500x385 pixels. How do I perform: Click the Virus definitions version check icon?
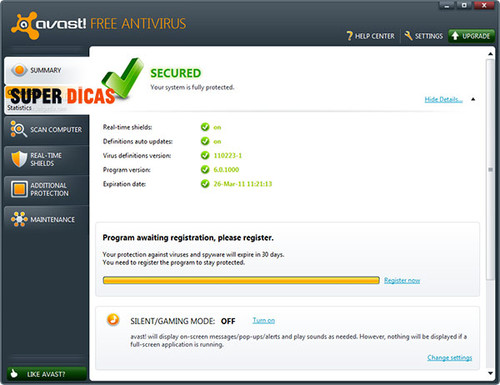point(205,155)
